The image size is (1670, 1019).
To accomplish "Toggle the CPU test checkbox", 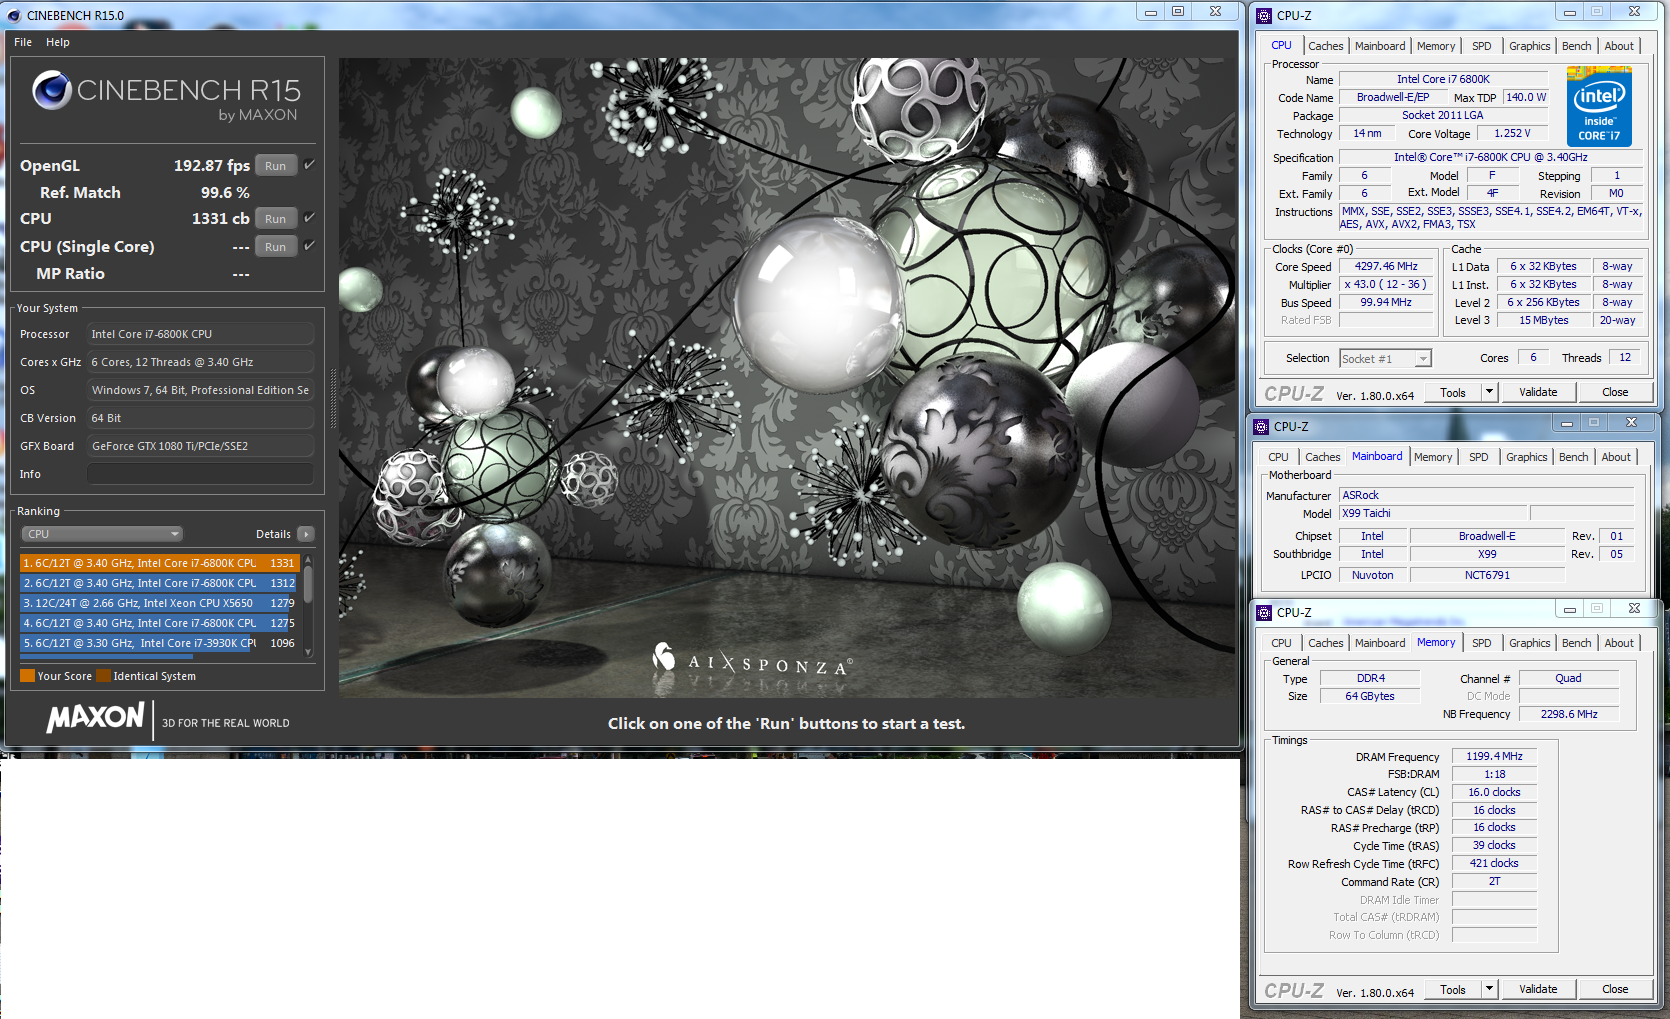I will 309,217.
